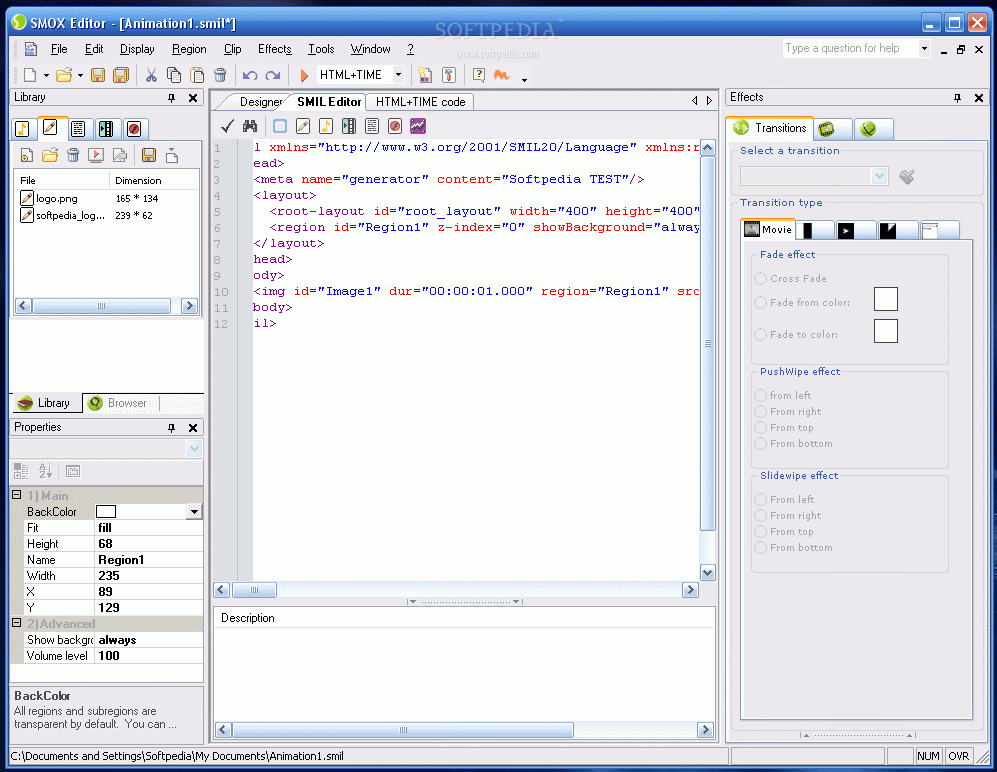Select PushWipe from left option

pyautogui.click(x=760, y=396)
